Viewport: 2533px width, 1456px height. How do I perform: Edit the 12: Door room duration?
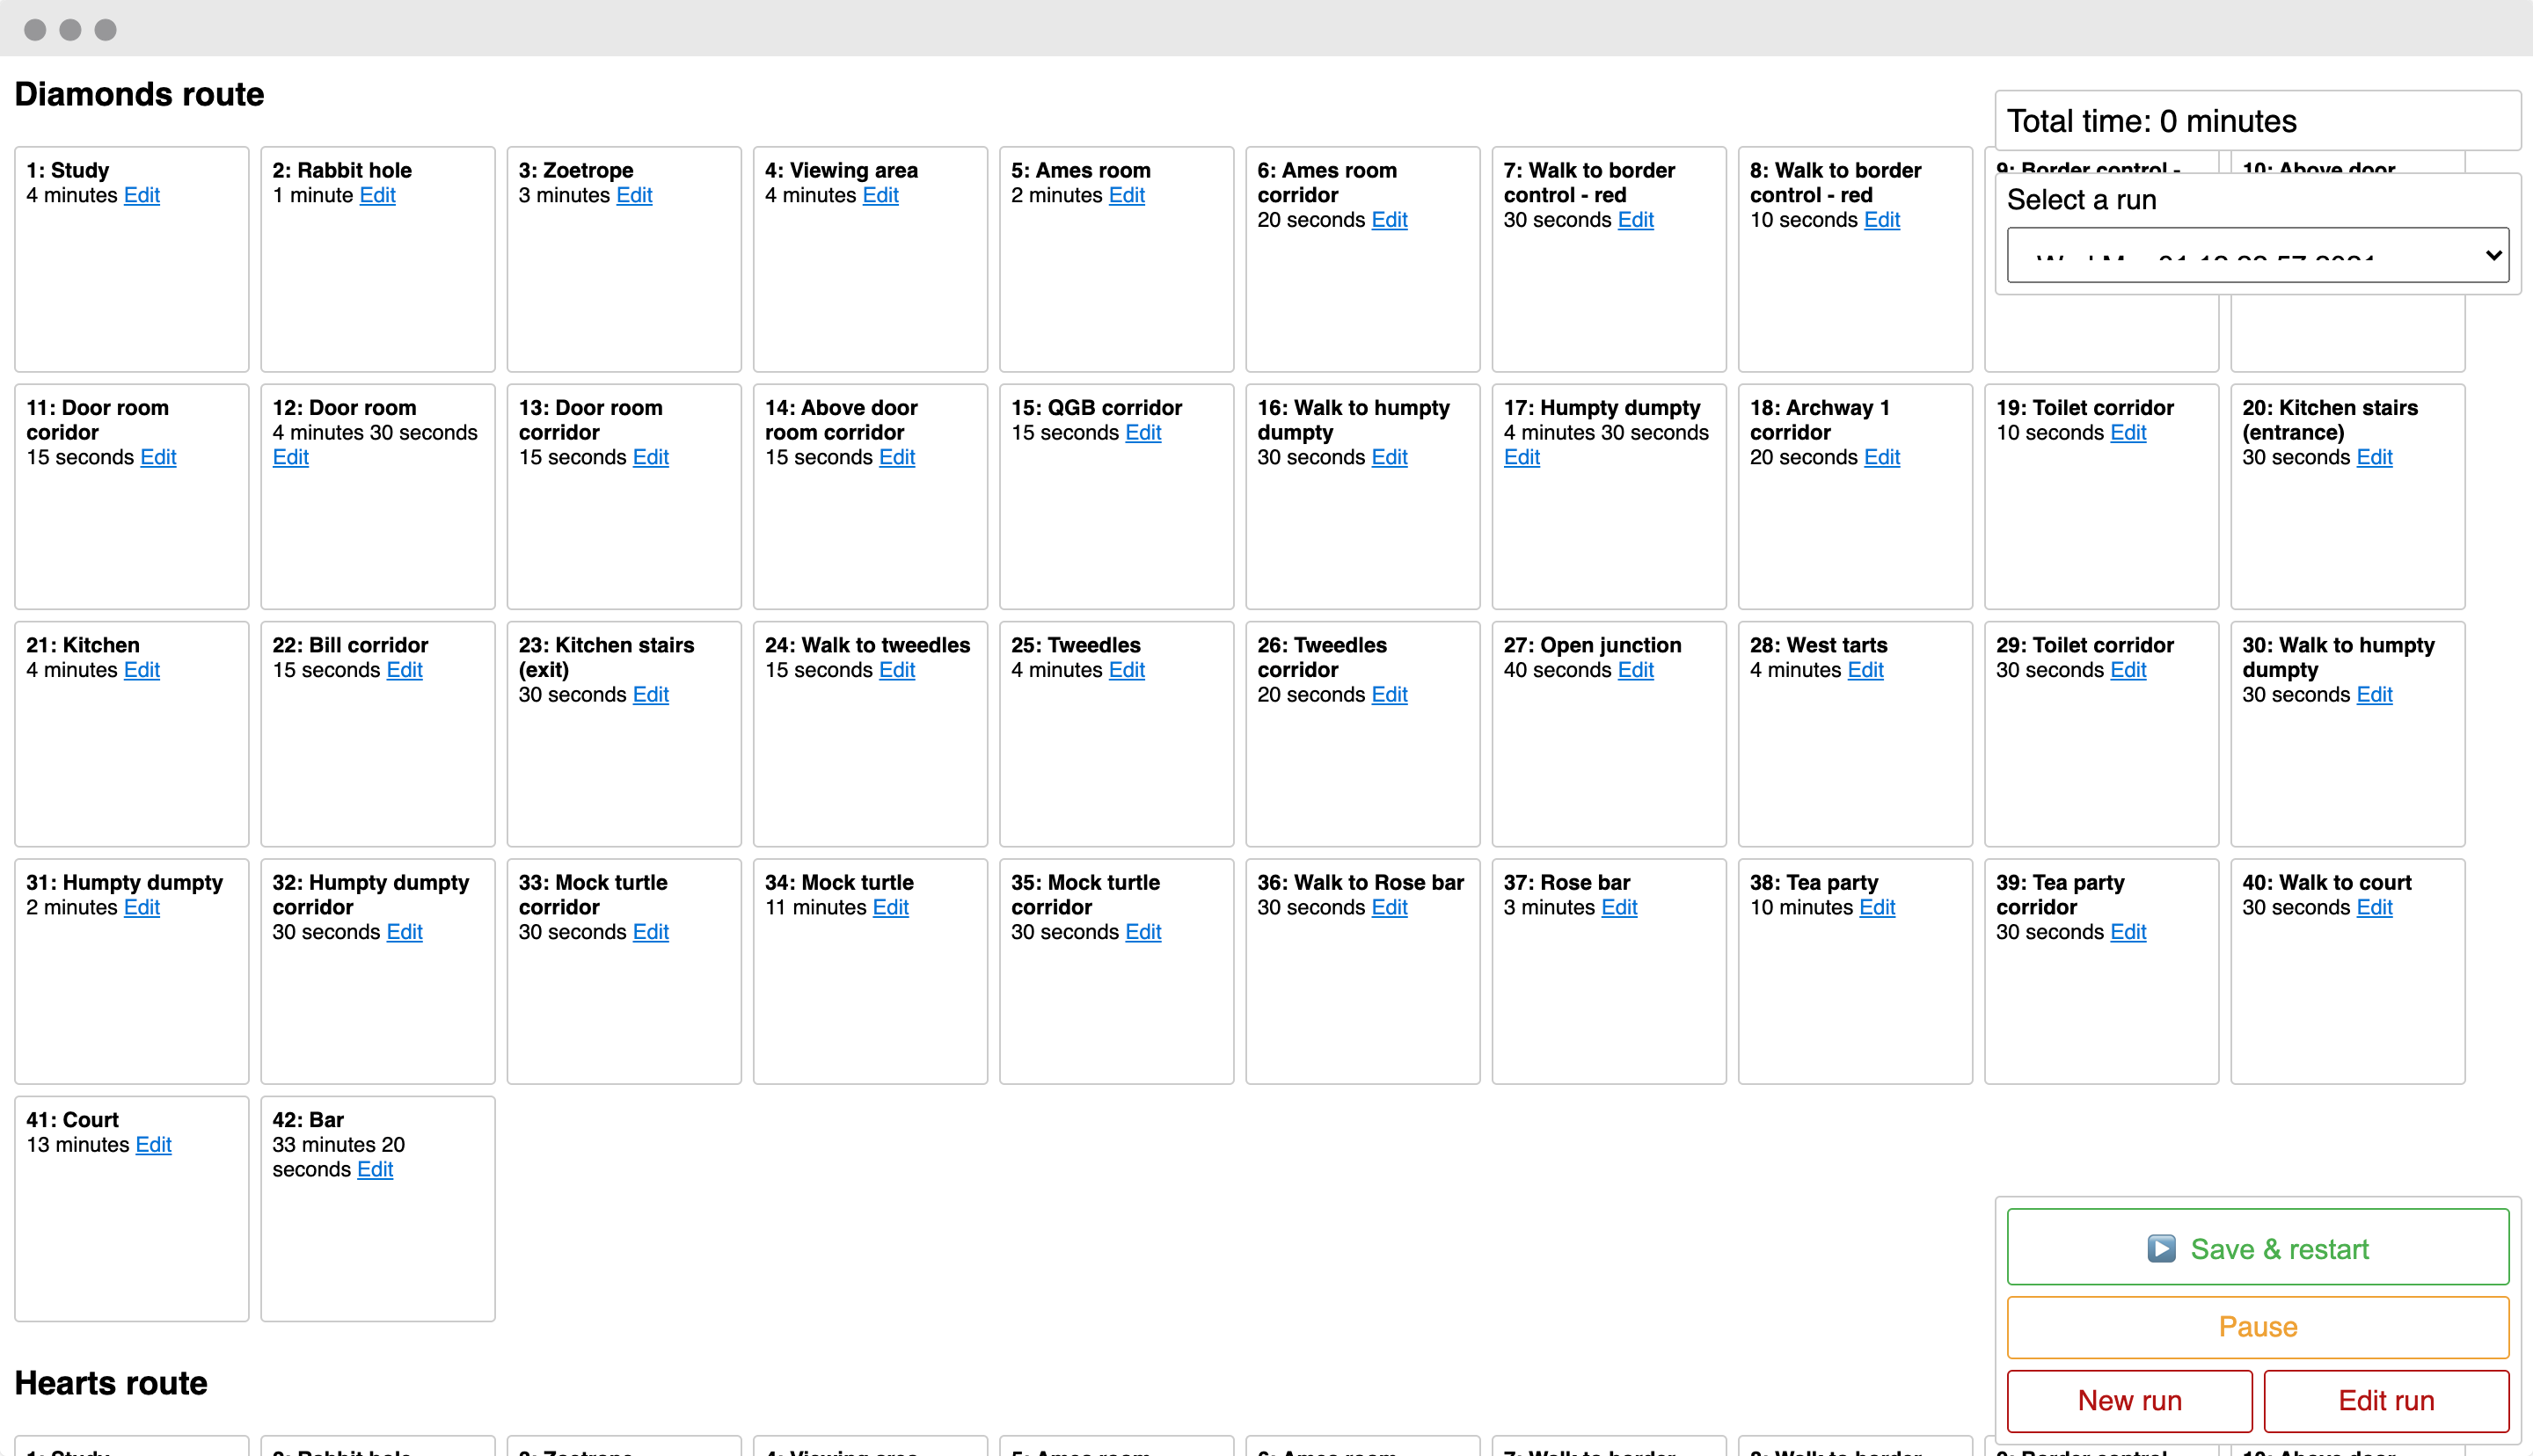click(x=291, y=457)
